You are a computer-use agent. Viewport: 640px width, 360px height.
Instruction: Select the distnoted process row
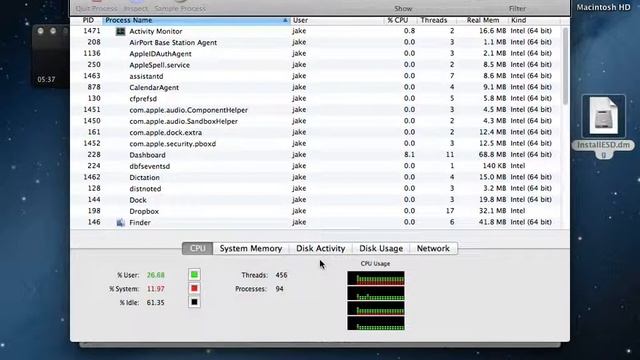coord(316,189)
